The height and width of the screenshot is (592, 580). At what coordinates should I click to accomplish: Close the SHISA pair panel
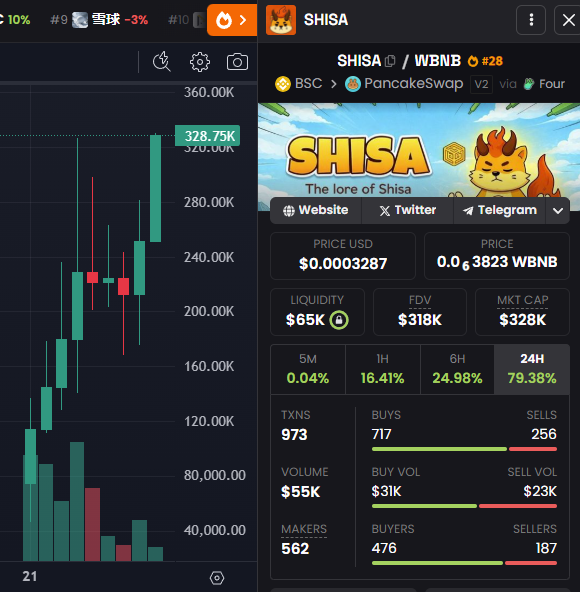coord(568,20)
